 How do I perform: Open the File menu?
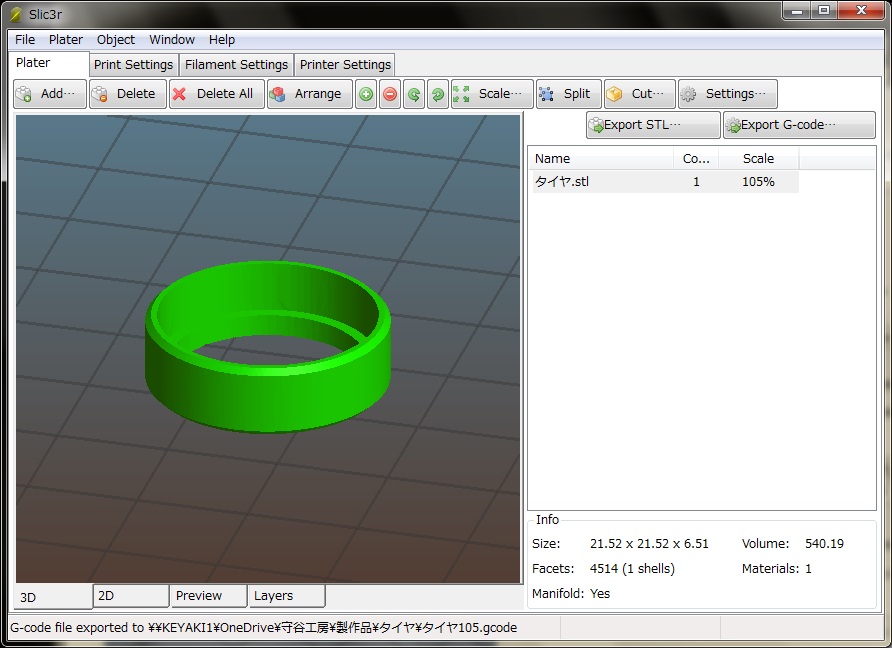(25, 40)
